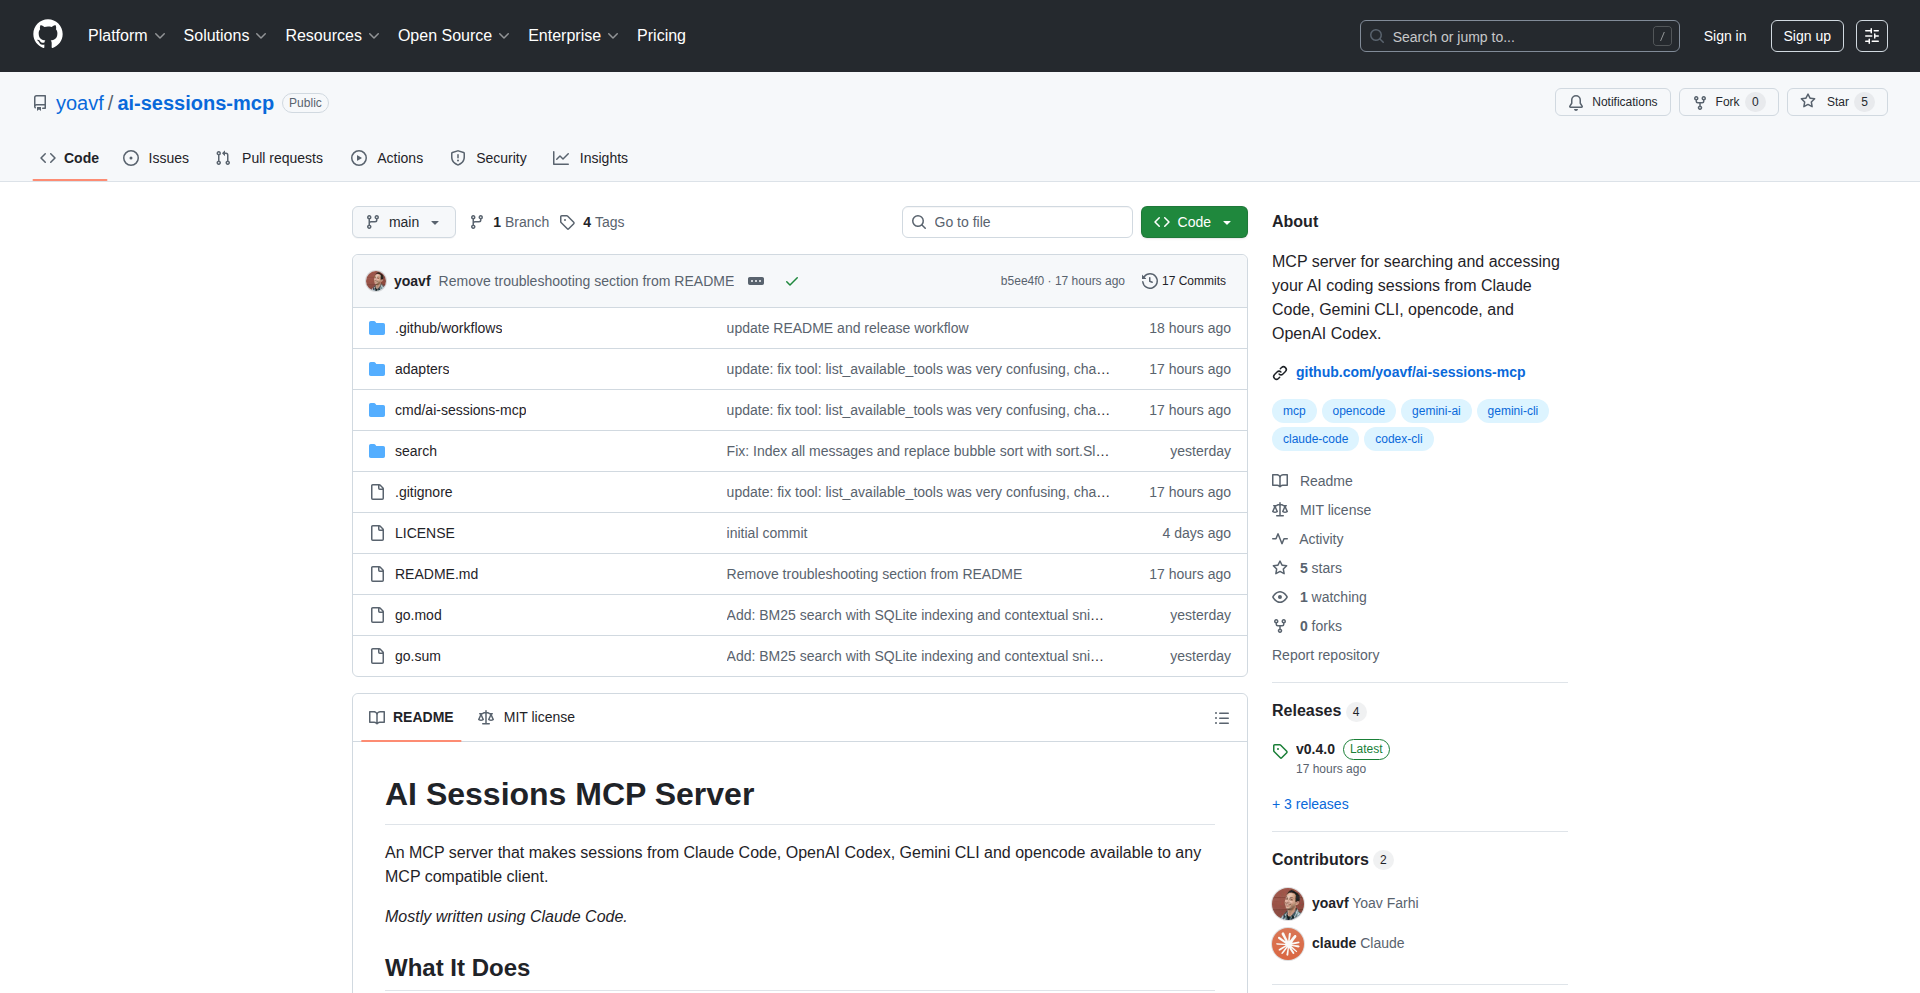Open the command palette icon in header
This screenshot has height=993, width=1920.
[x=1871, y=36]
